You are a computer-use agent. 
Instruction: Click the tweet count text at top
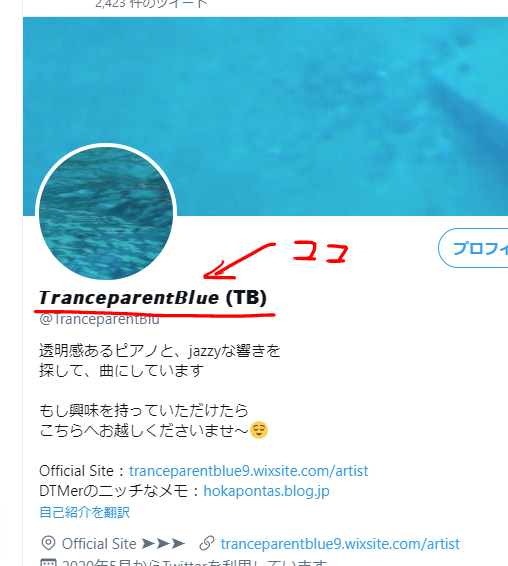tap(152, 4)
